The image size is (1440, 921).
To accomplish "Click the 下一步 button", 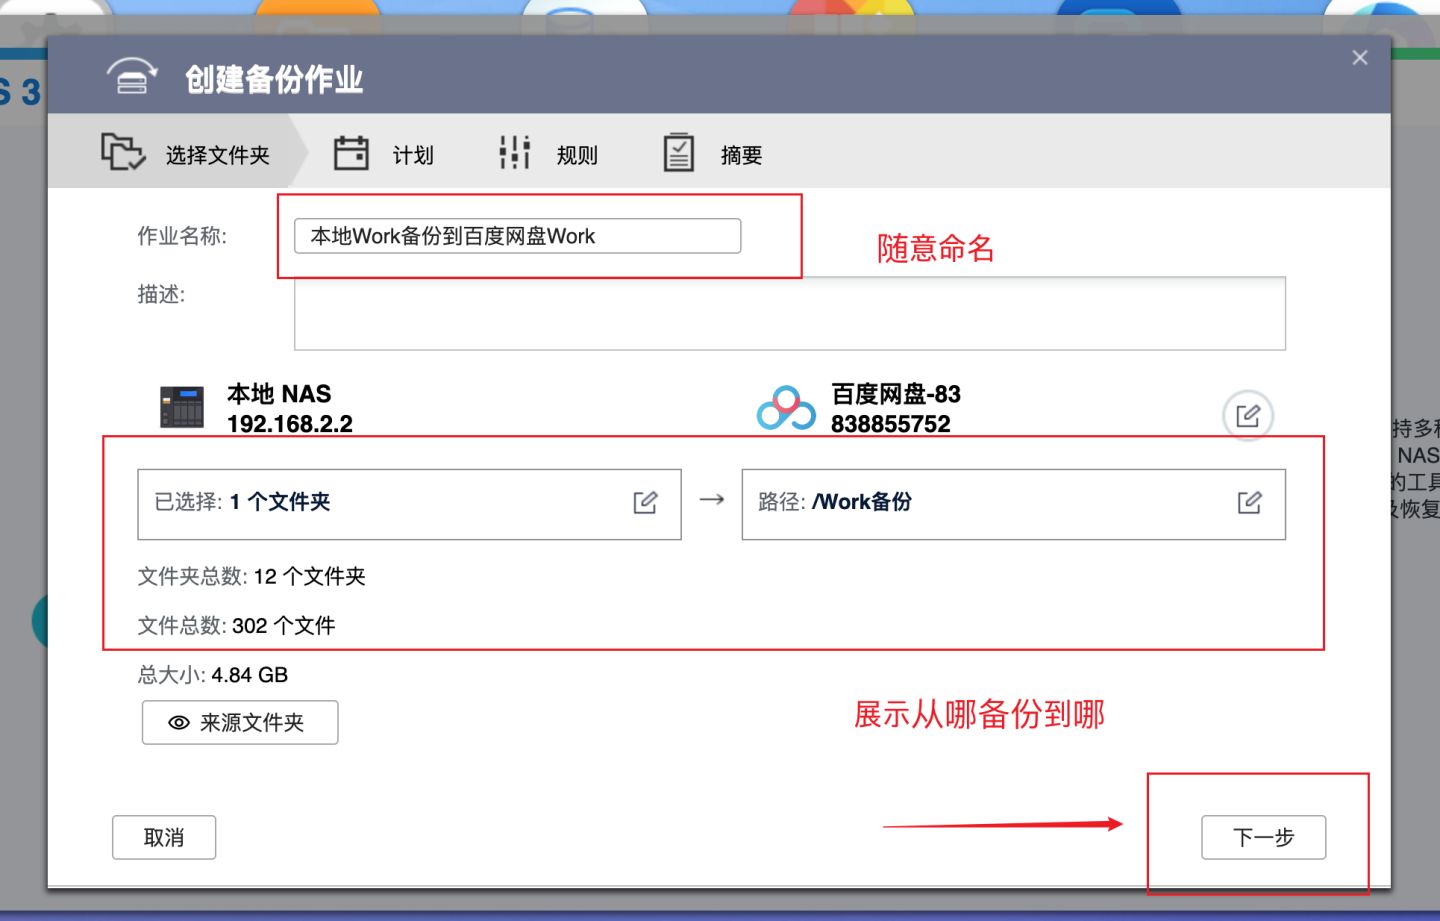I will (1262, 838).
